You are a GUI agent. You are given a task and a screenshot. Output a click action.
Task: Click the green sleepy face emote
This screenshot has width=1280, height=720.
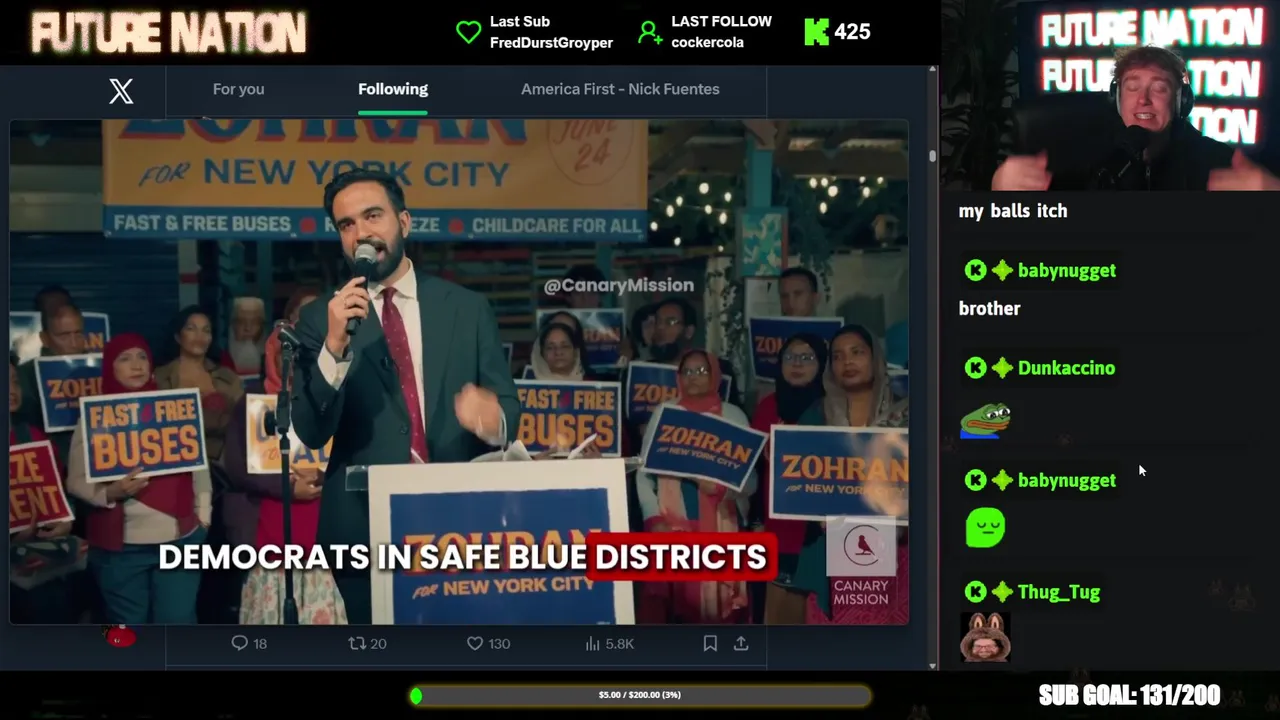985,528
